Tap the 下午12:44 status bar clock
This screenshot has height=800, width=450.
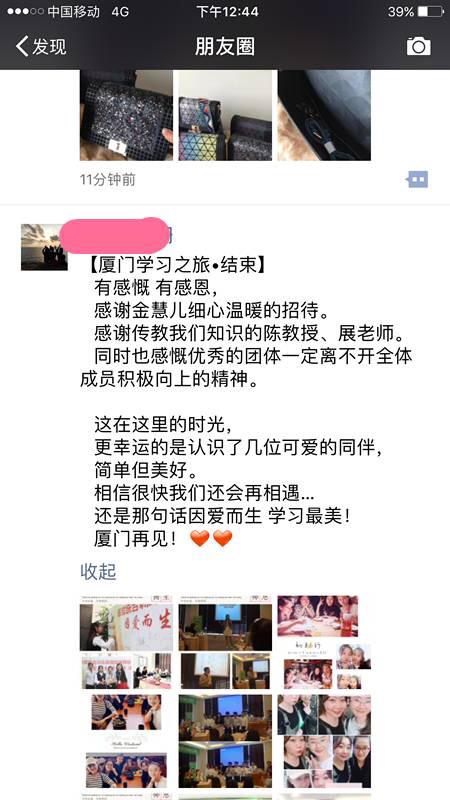(227, 11)
